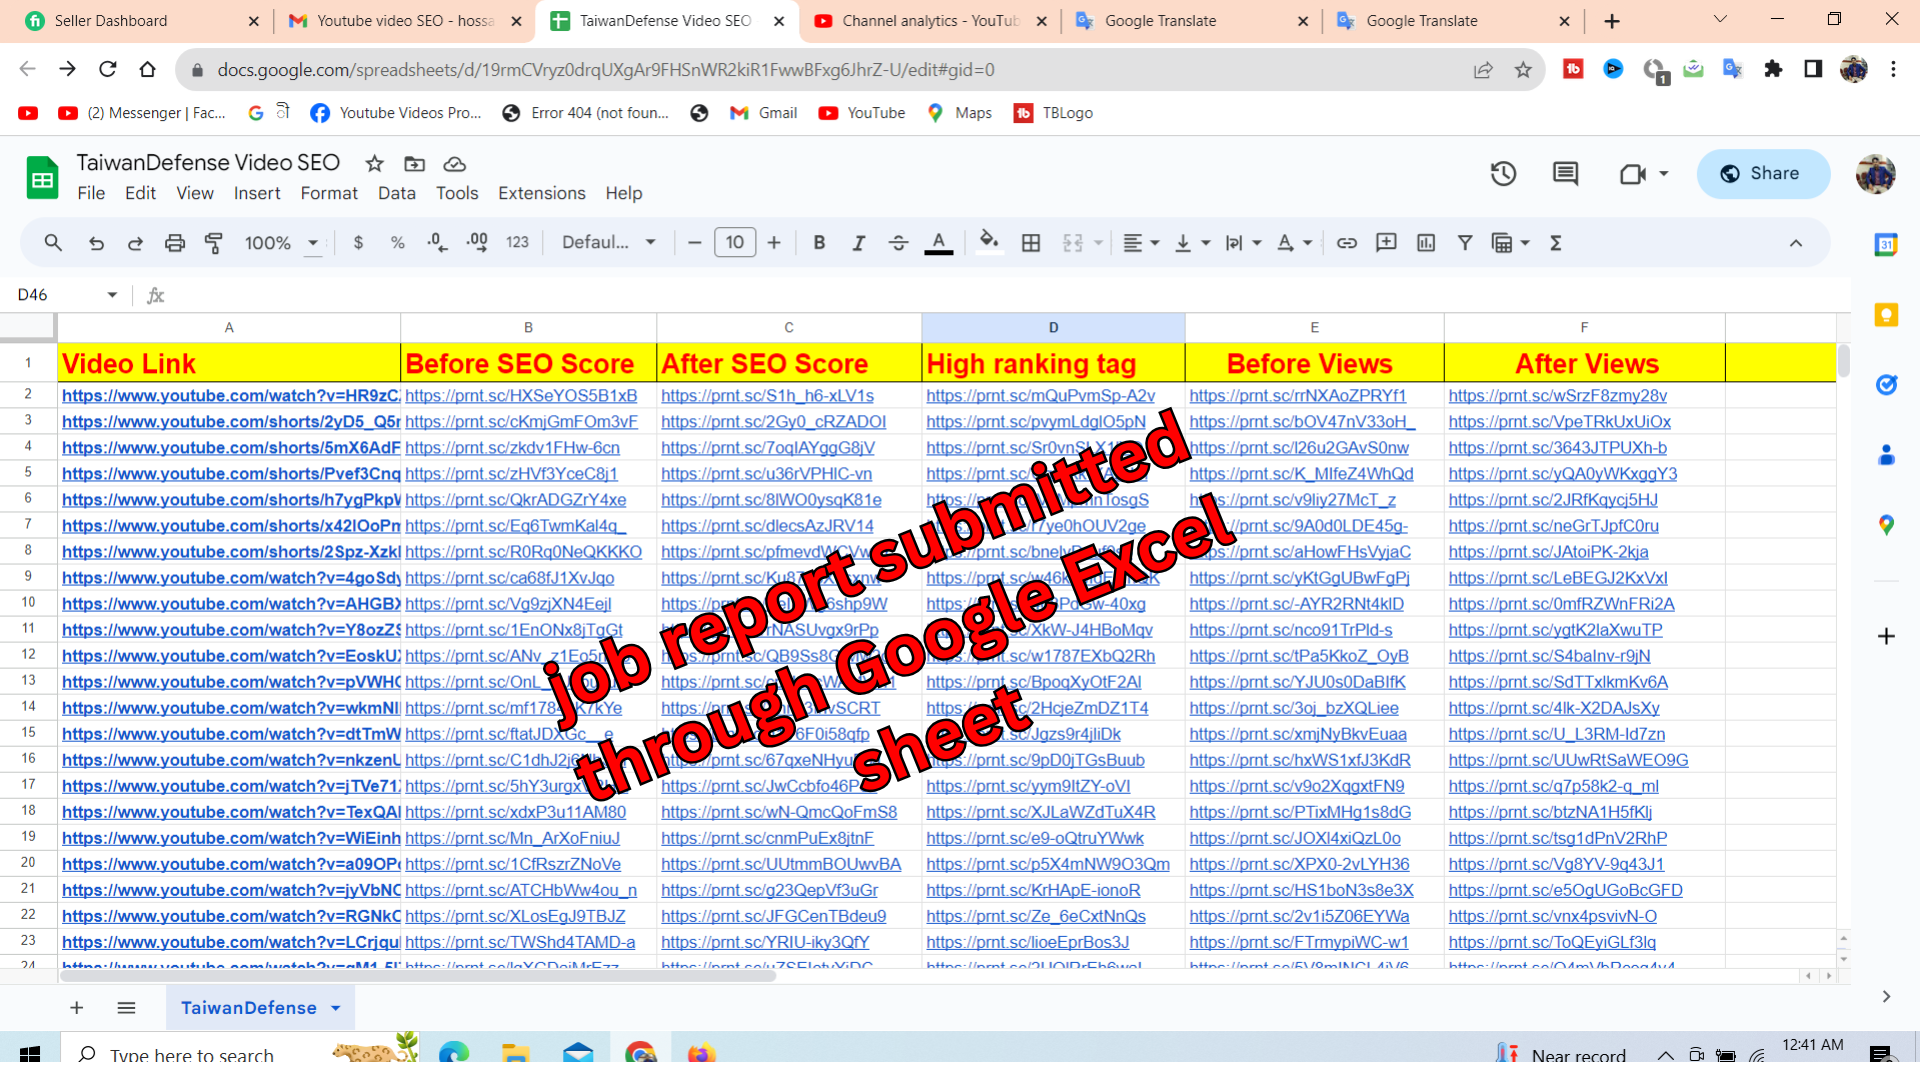Open the Name Box dropdown arrow

pyautogui.click(x=112, y=295)
